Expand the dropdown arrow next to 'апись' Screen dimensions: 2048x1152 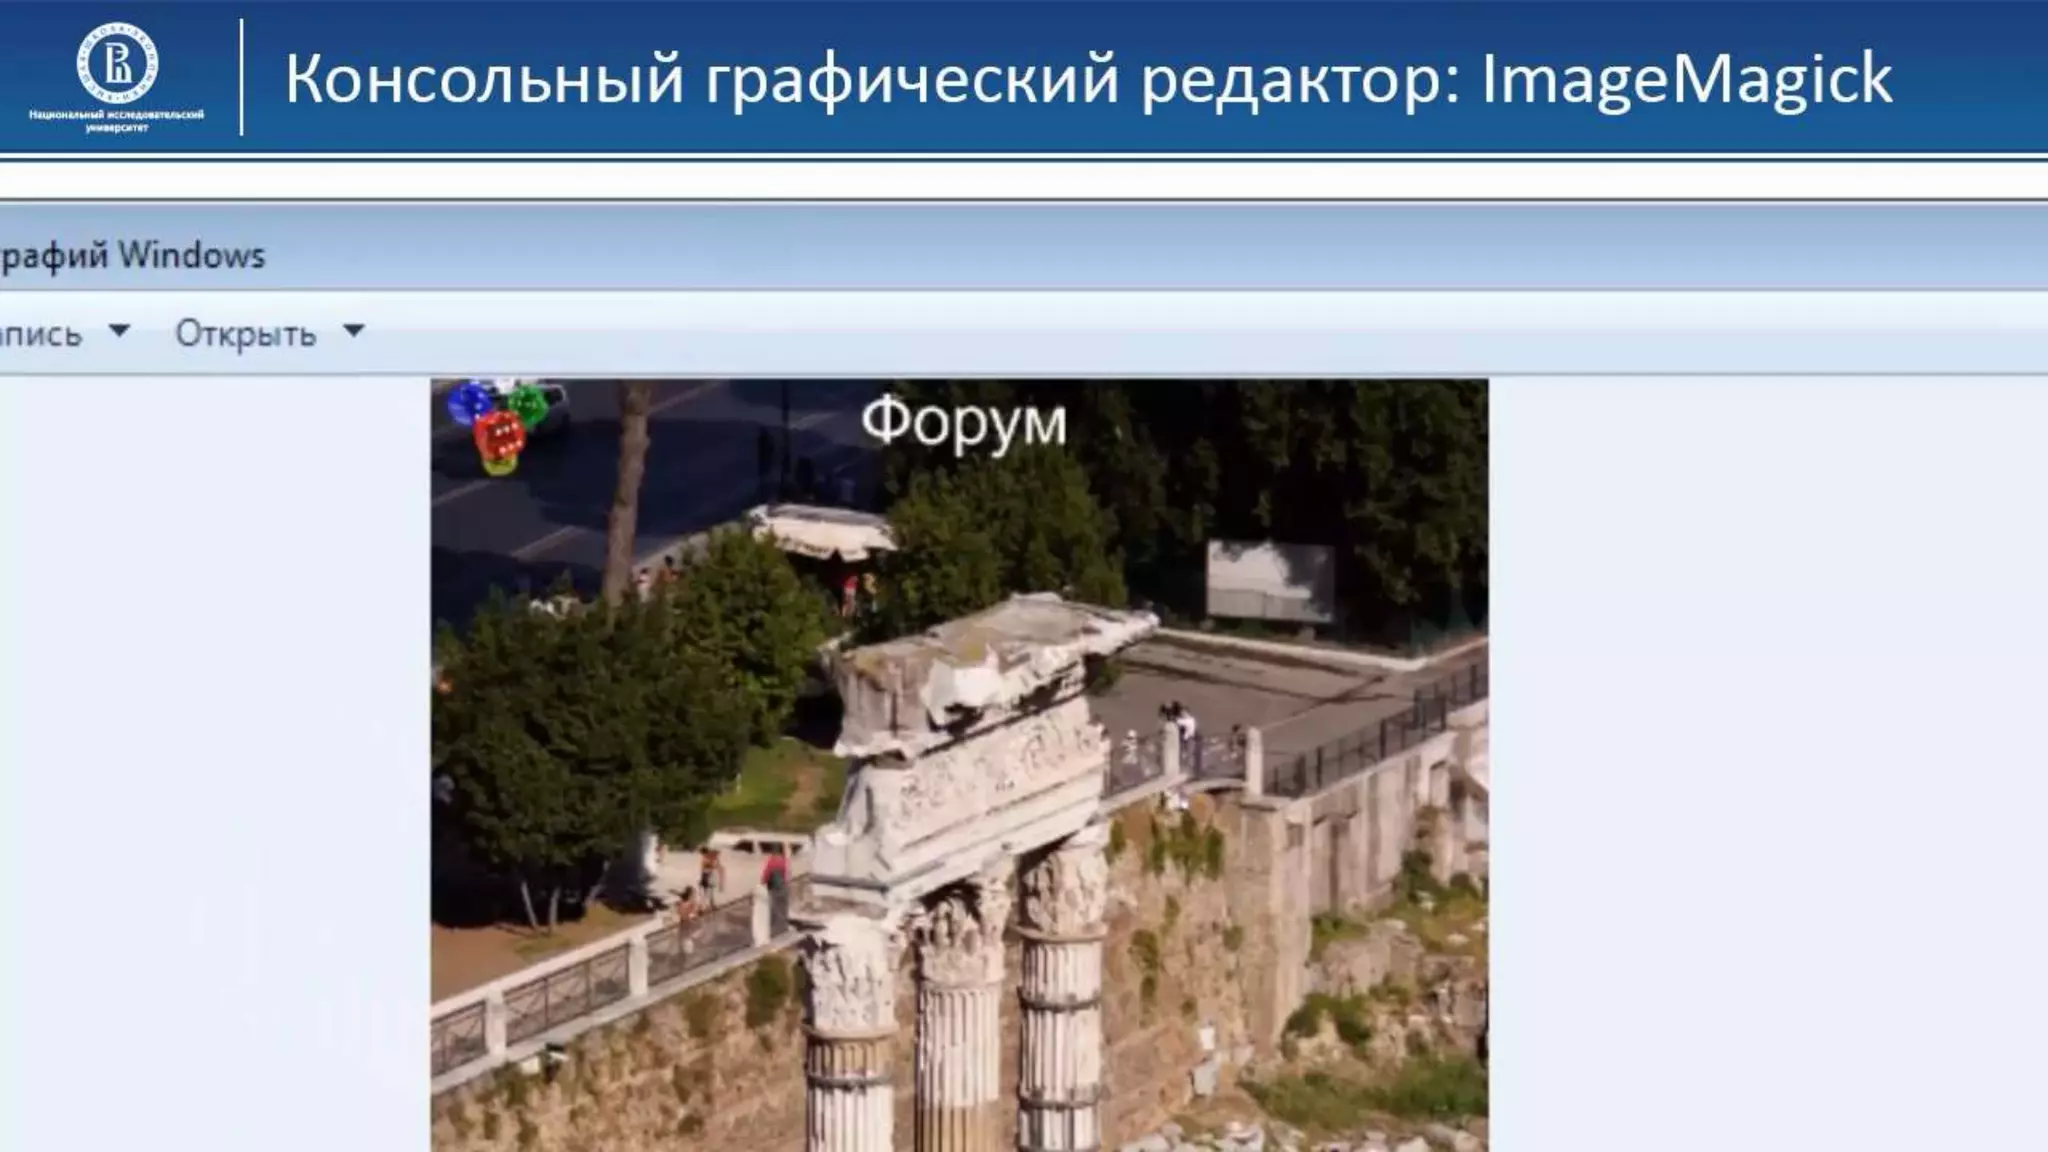click(x=119, y=330)
